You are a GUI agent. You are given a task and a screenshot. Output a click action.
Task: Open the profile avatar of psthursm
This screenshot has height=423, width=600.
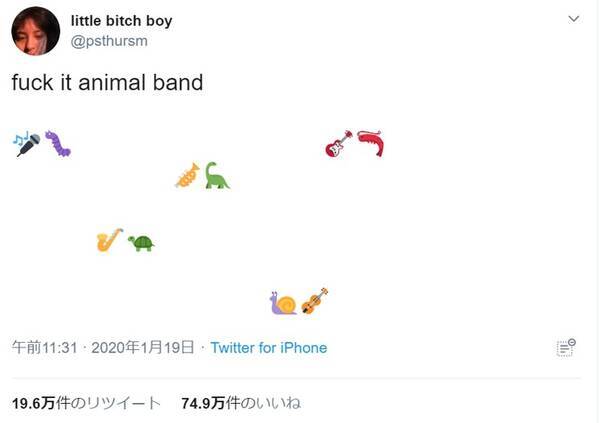pos(35,30)
